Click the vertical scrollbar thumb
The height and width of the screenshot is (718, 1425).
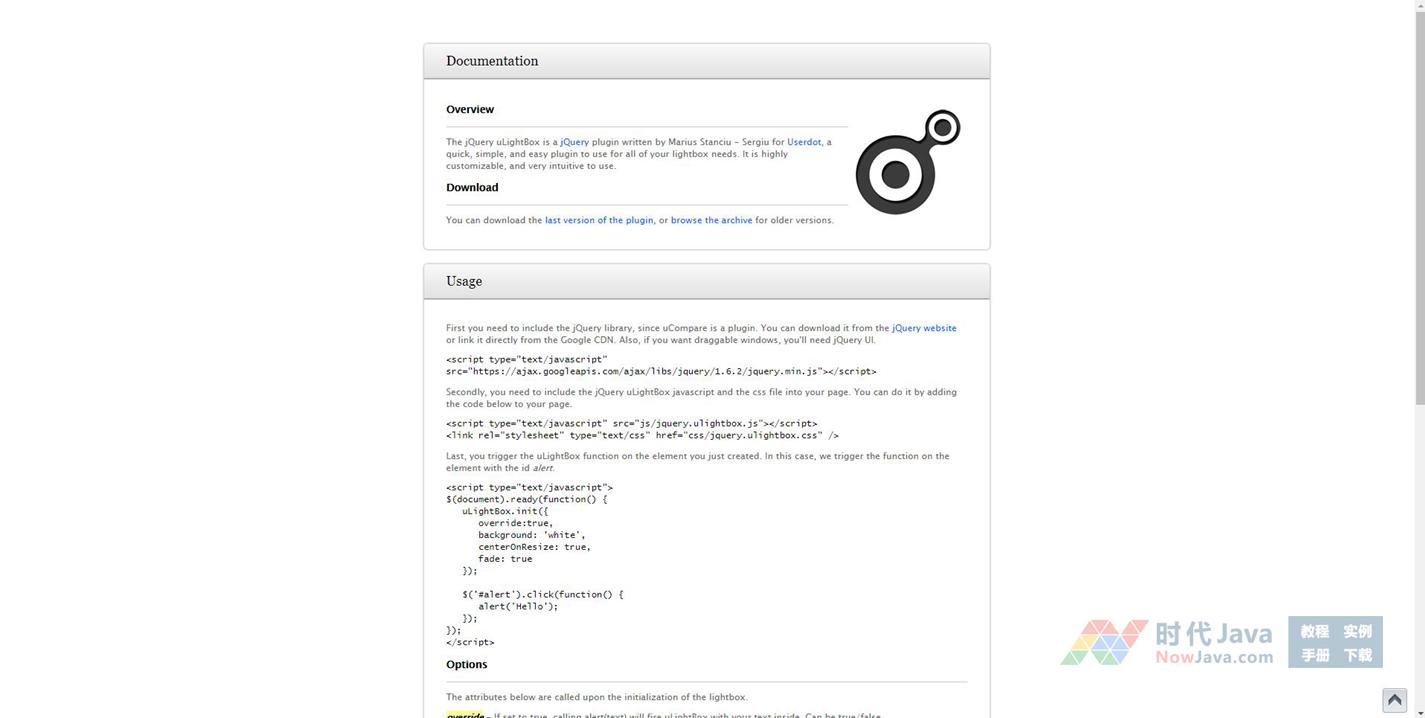point(1418,200)
